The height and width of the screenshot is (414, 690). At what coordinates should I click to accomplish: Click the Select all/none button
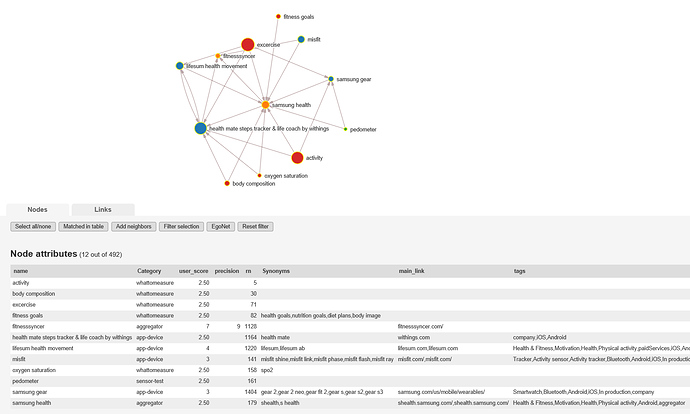[33, 227]
